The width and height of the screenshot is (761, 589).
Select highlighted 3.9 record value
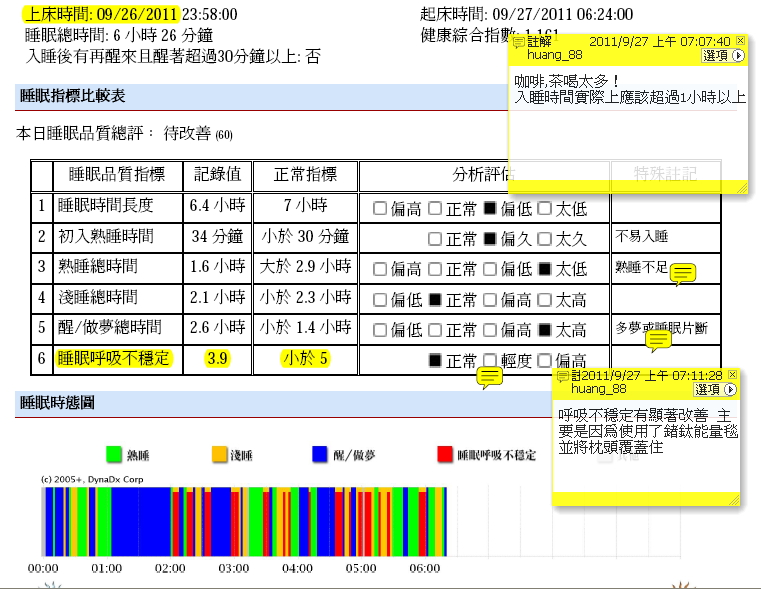217,359
